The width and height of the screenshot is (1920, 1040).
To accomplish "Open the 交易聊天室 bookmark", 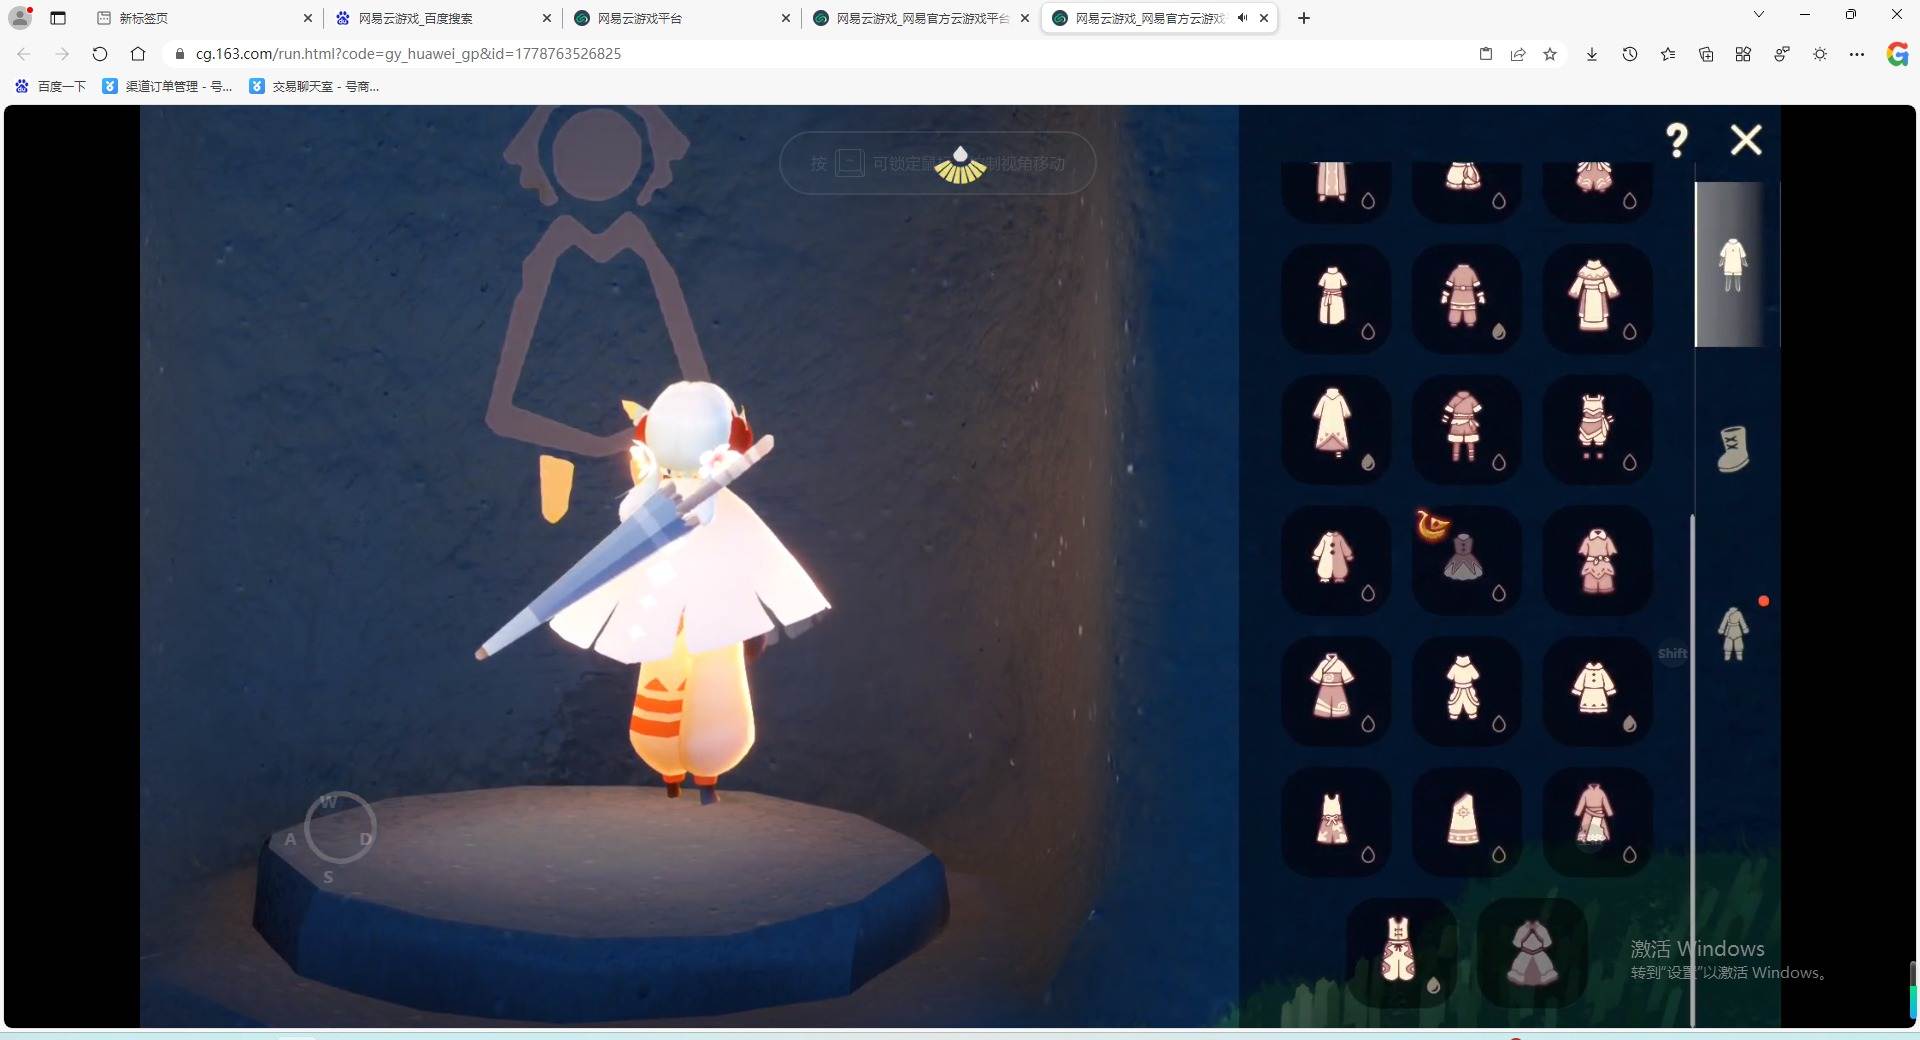I will [x=315, y=86].
